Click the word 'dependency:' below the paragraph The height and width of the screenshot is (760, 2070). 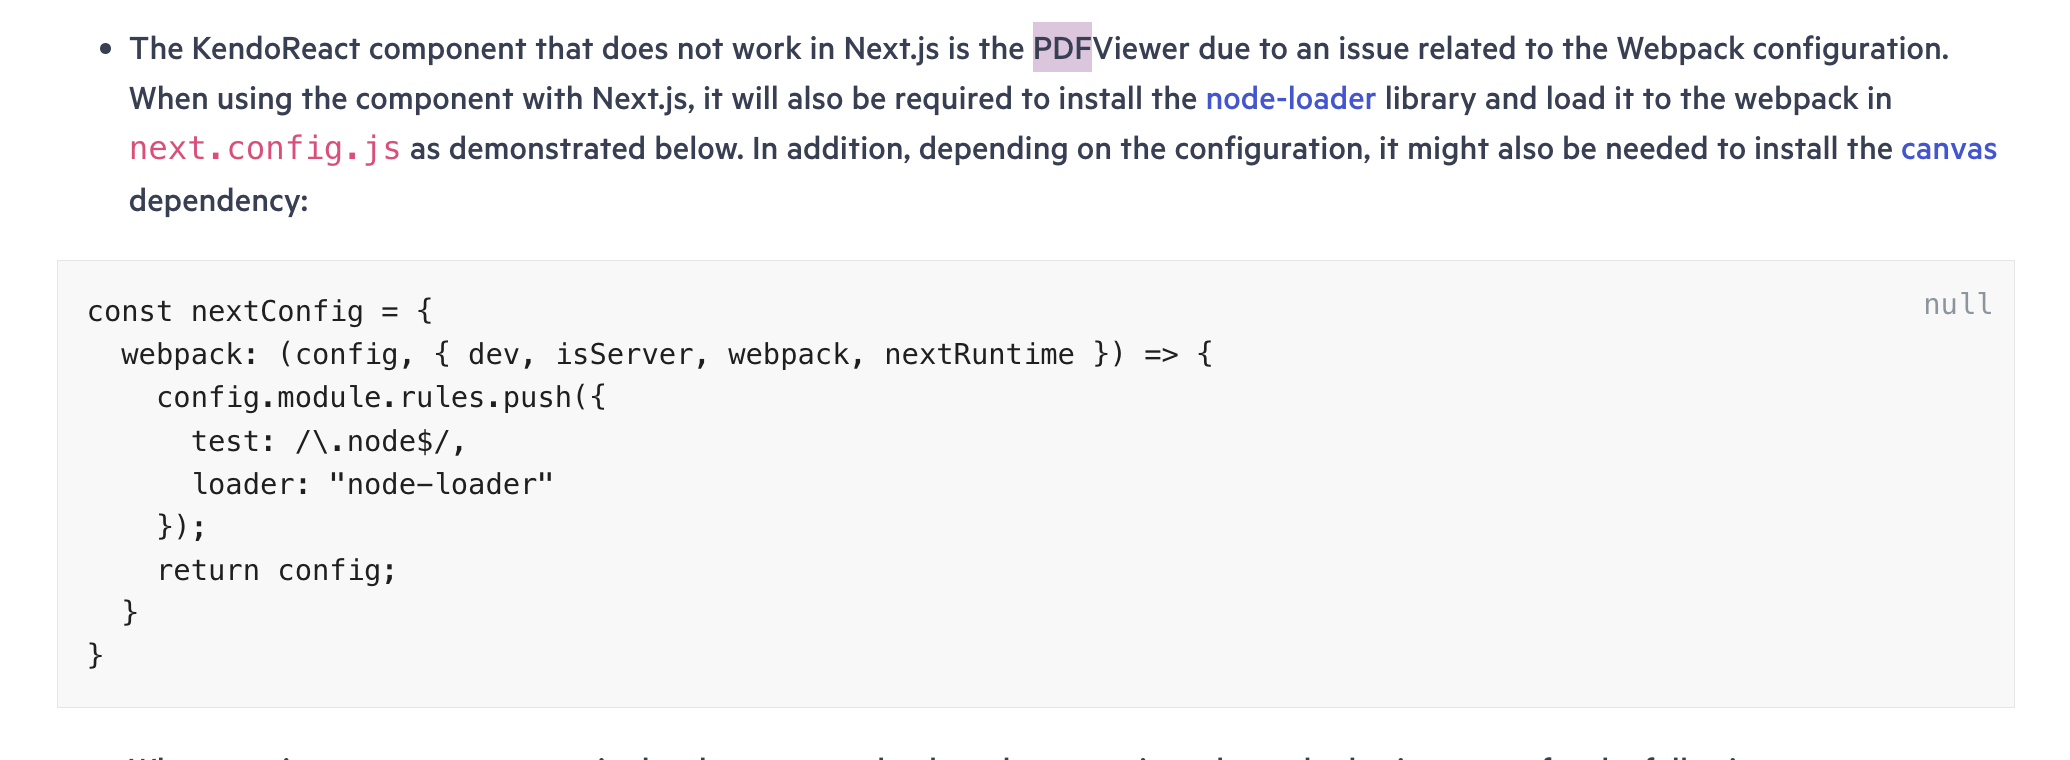218,200
